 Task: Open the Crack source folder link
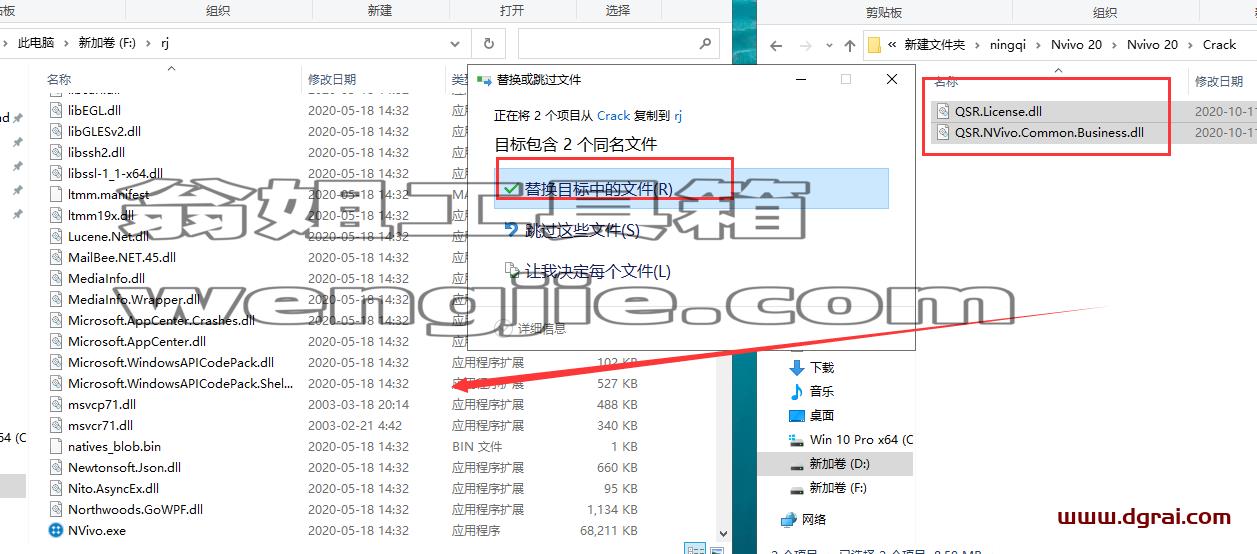(x=614, y=116)
